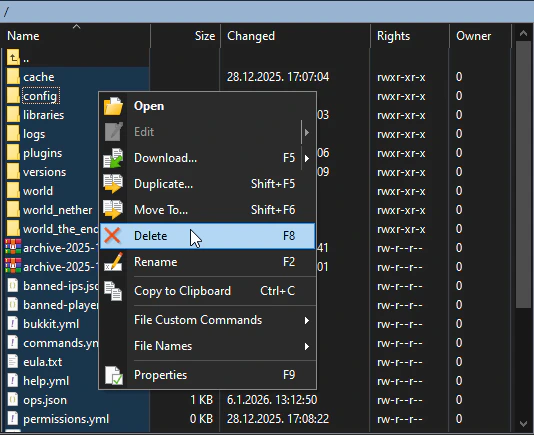Click the world_nether folder icon
This screenshot has height=435, width=534.
13,210
